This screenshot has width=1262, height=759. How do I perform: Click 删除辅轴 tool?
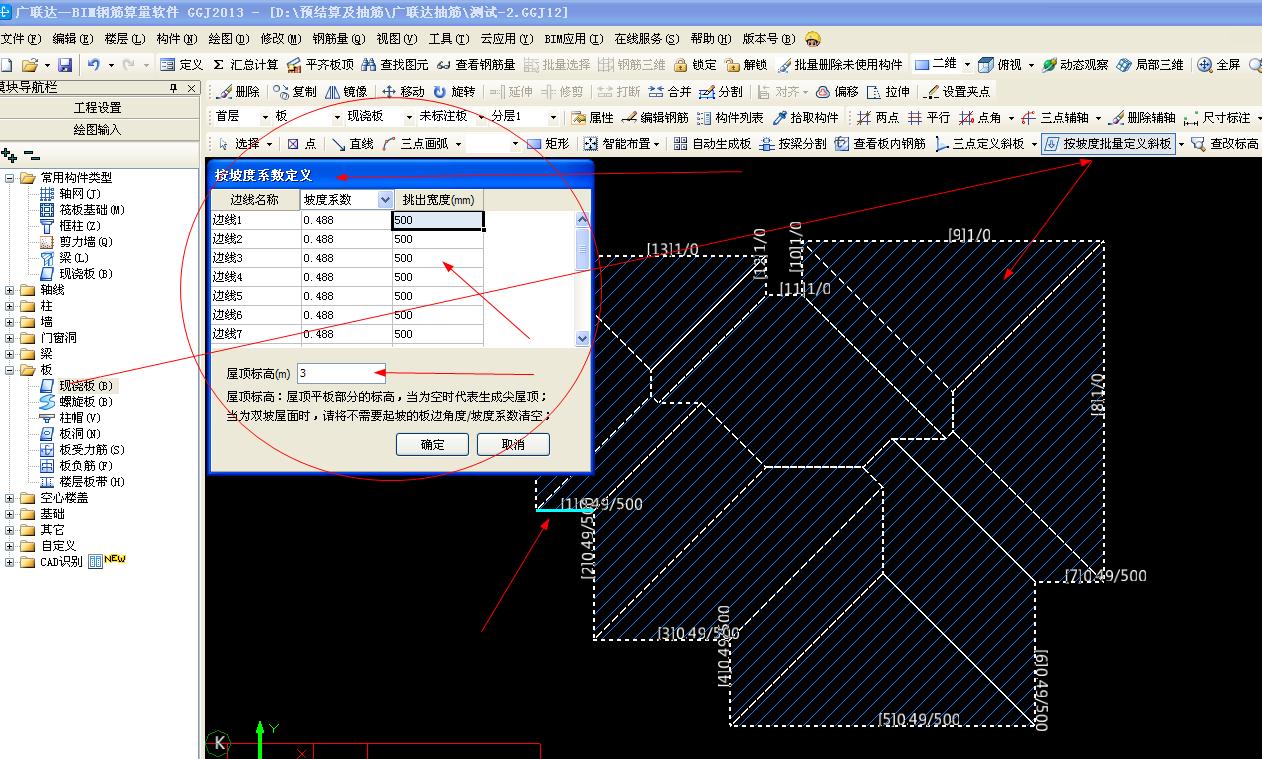pos(1142,117)
